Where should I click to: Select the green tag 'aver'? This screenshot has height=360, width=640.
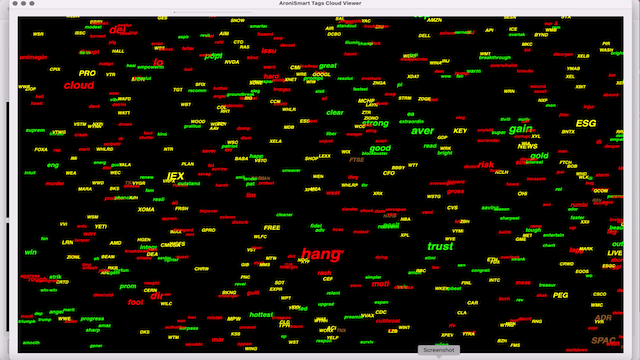(422, 131)
